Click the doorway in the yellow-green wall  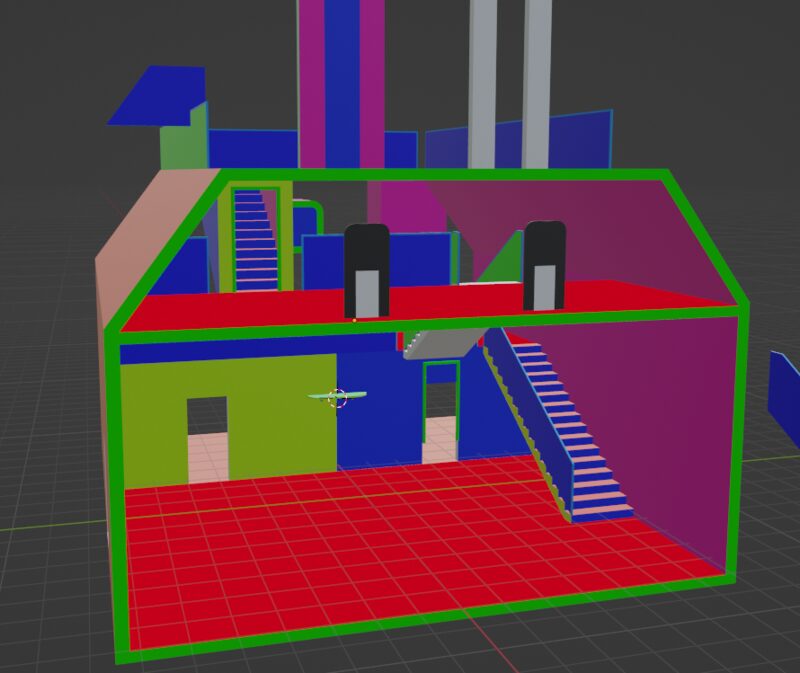207,437
